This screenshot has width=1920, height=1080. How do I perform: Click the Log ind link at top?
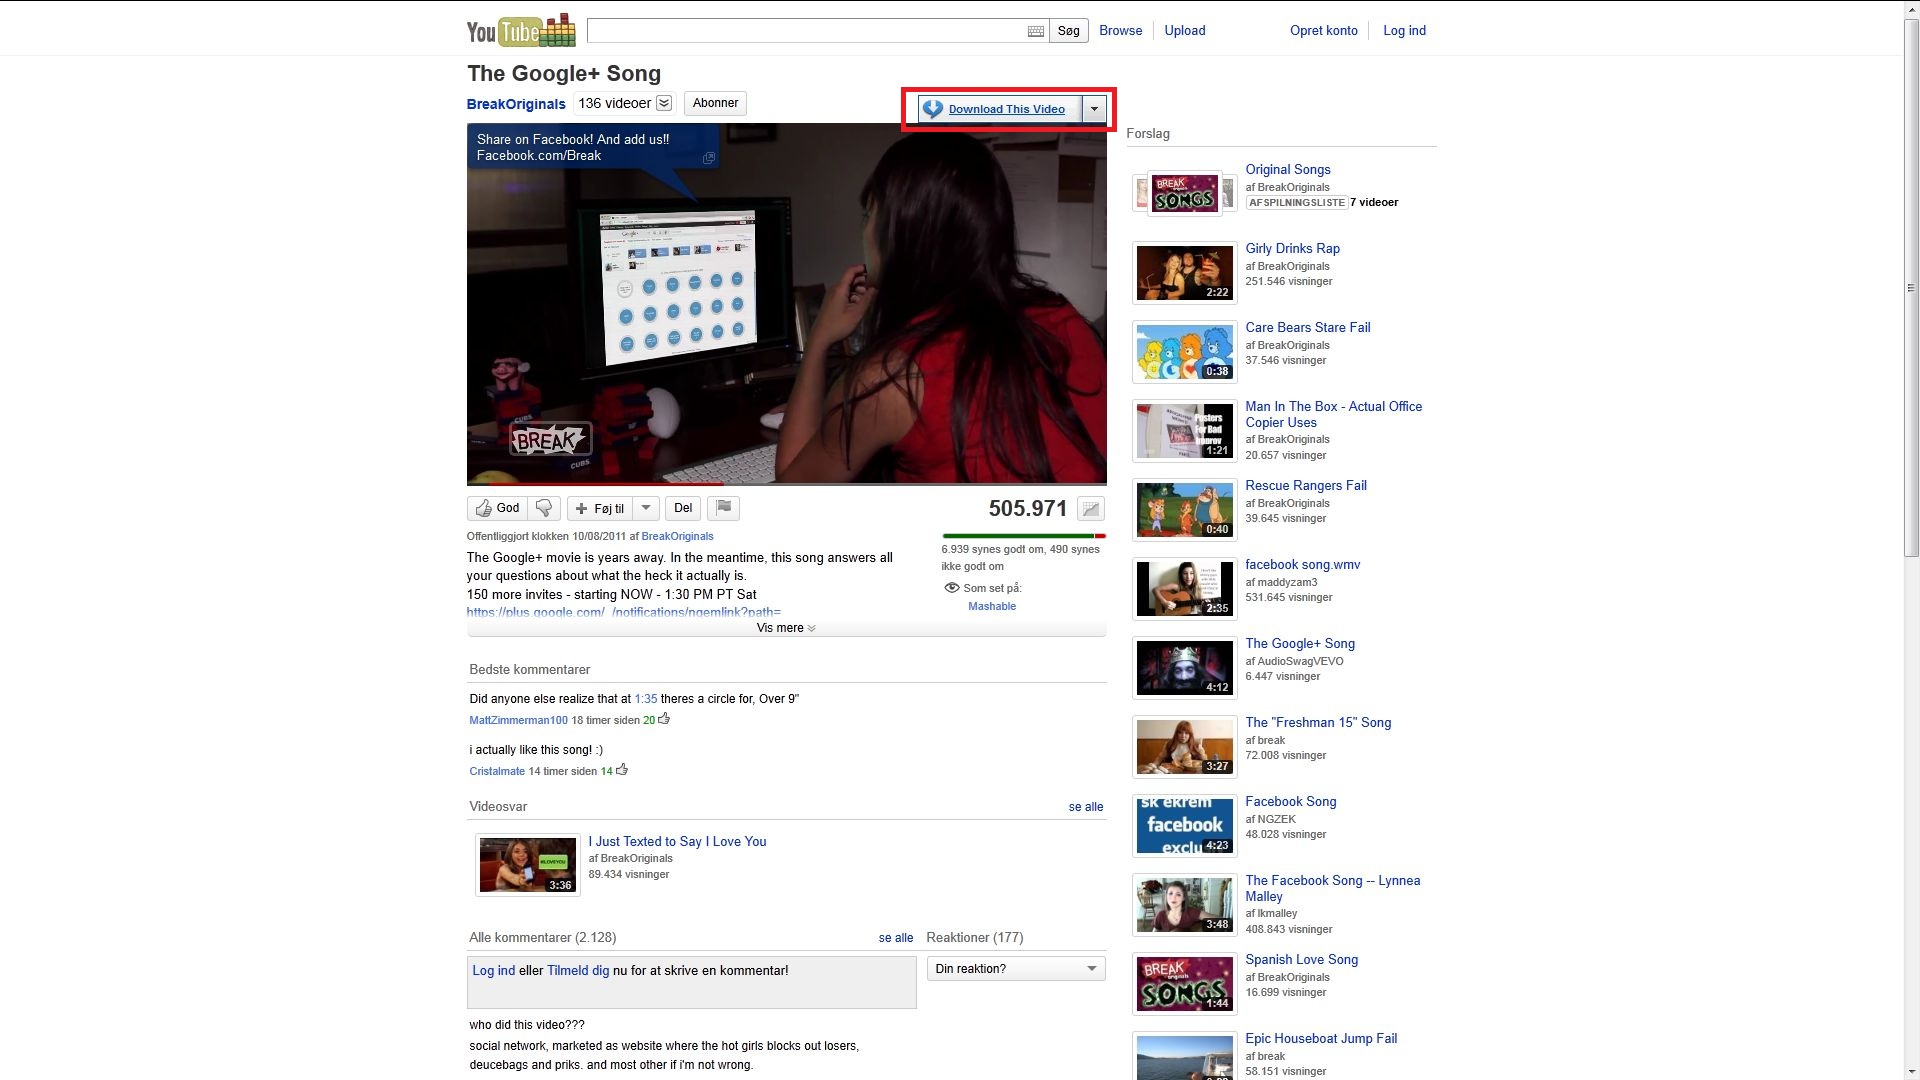pyautogui.click(x=1404, y=31)
